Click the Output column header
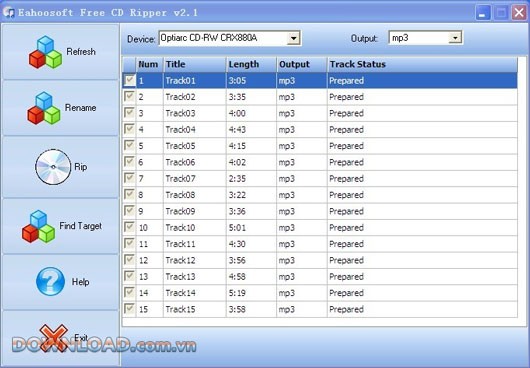Screen dimensions: 530x368 [x=302, y=64]
